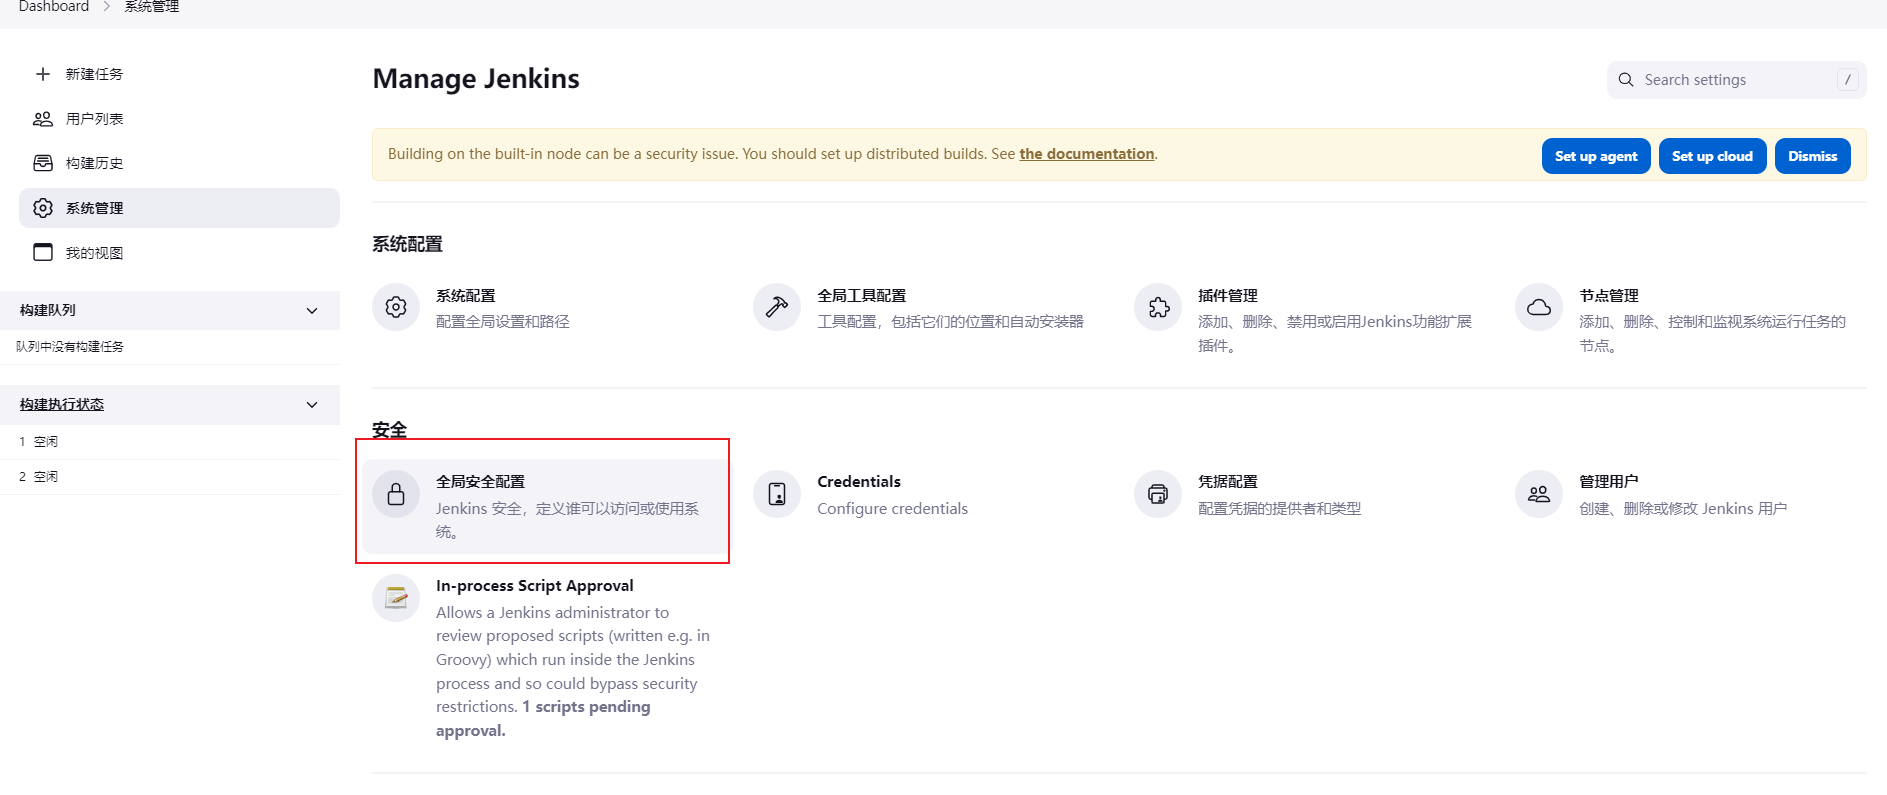This screenshot has width=1887, height=795.
Task: Open 用户列表 from the sidebar
Action: (x=94, y=119)
